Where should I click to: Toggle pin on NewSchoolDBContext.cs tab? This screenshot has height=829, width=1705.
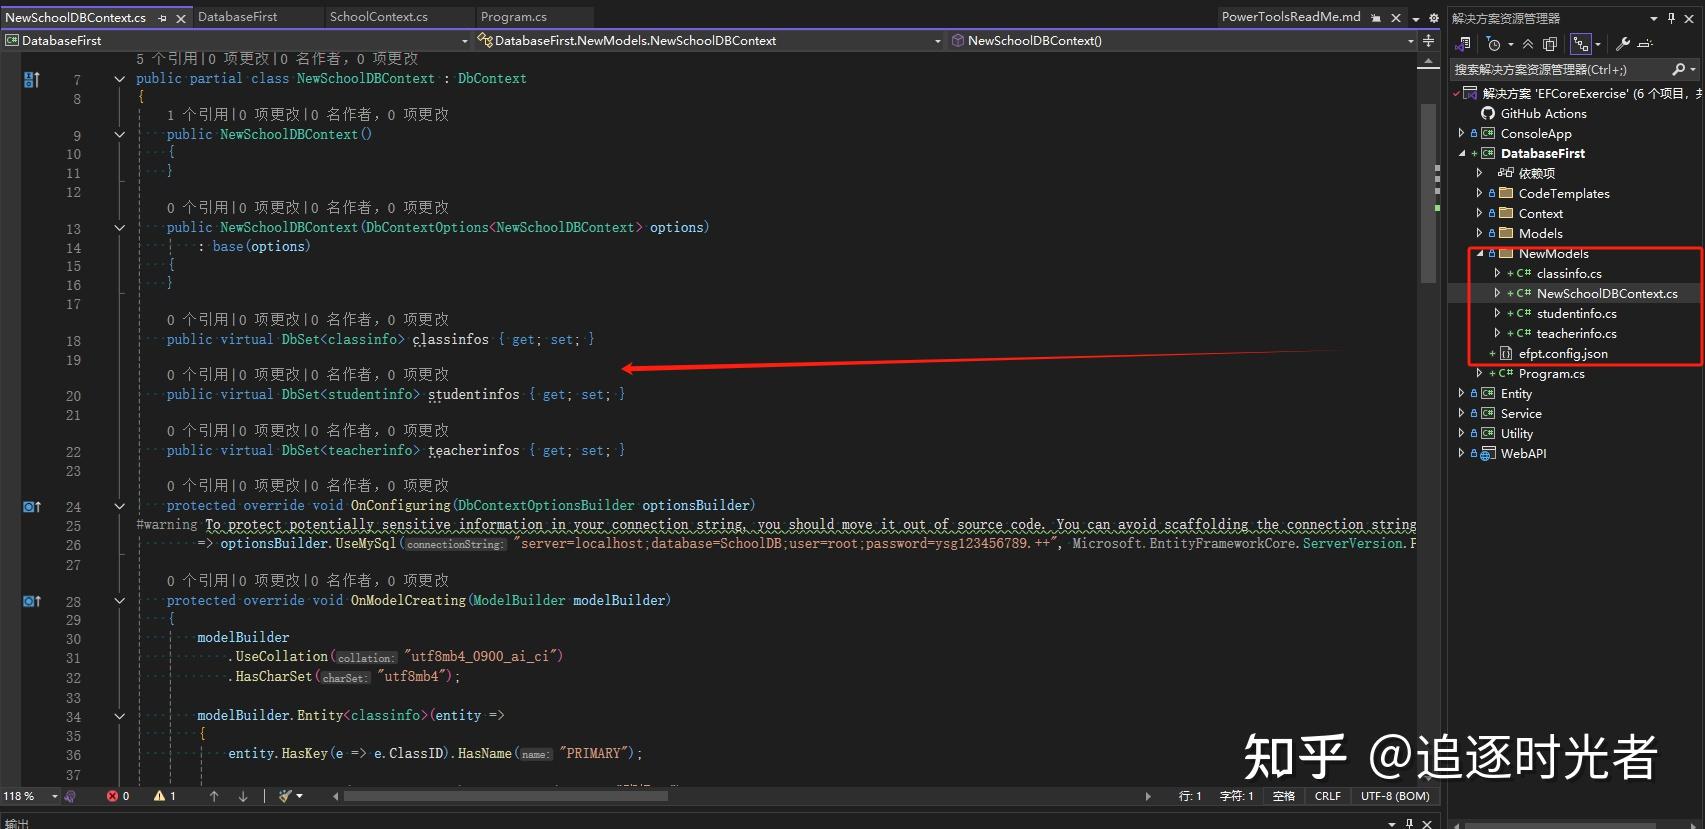[x=163, y=18]
